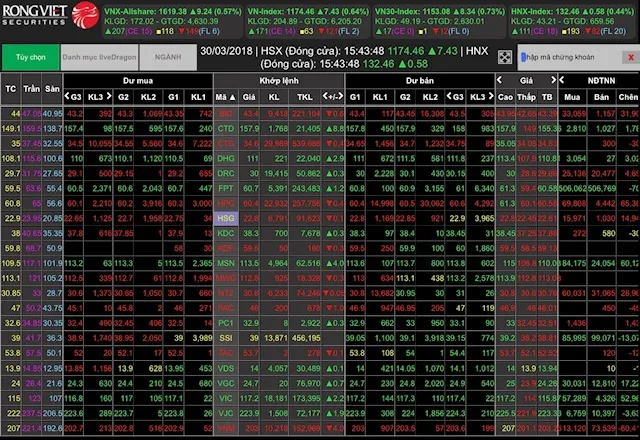The image size is (640, 440).
Task: Open the FPT stock symbol
Action: pos(226,187)
